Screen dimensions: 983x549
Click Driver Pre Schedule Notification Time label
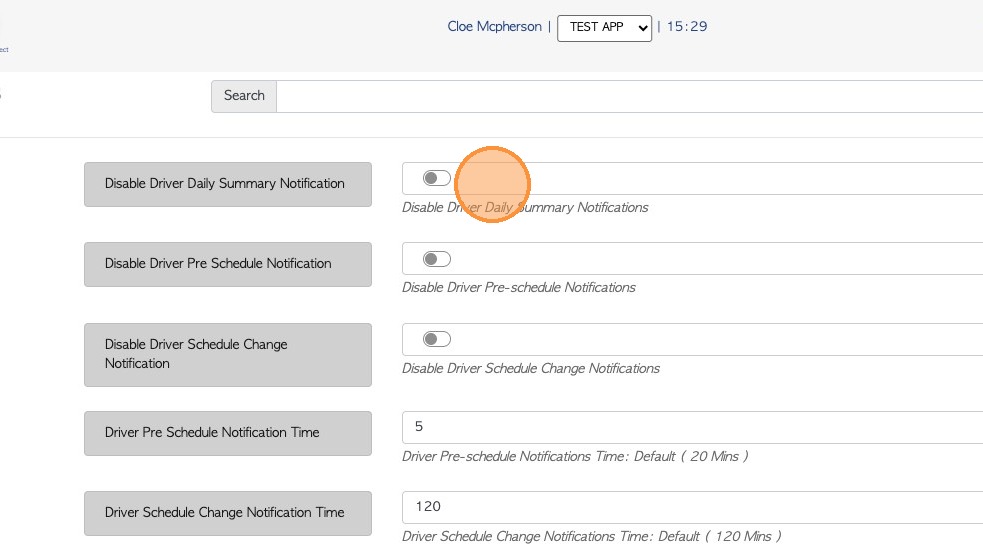[x=228, y=433]
